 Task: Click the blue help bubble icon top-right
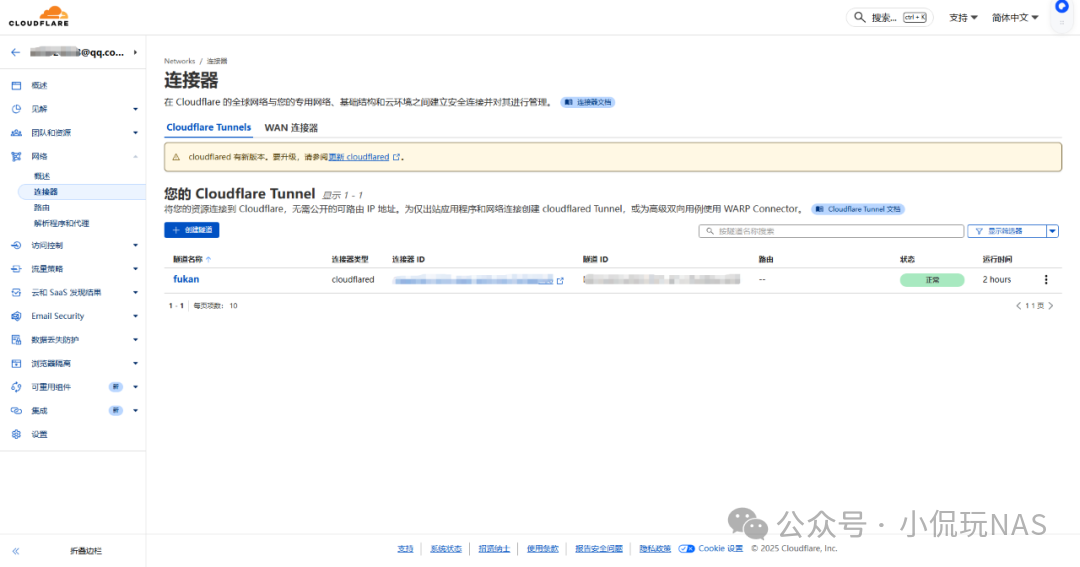point(1062,6)
